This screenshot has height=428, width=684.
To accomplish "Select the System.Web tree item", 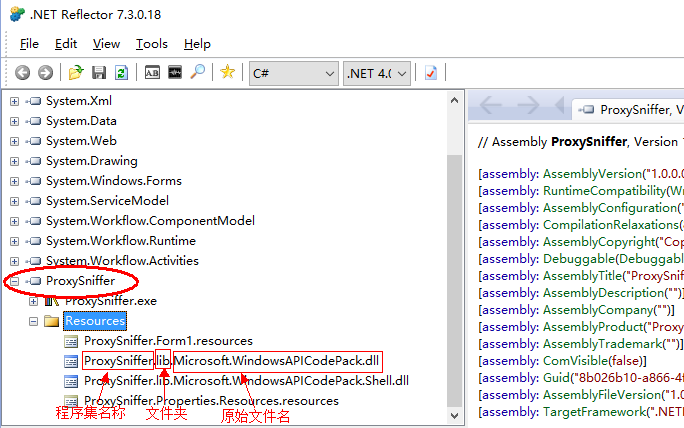I will [82, 141].
